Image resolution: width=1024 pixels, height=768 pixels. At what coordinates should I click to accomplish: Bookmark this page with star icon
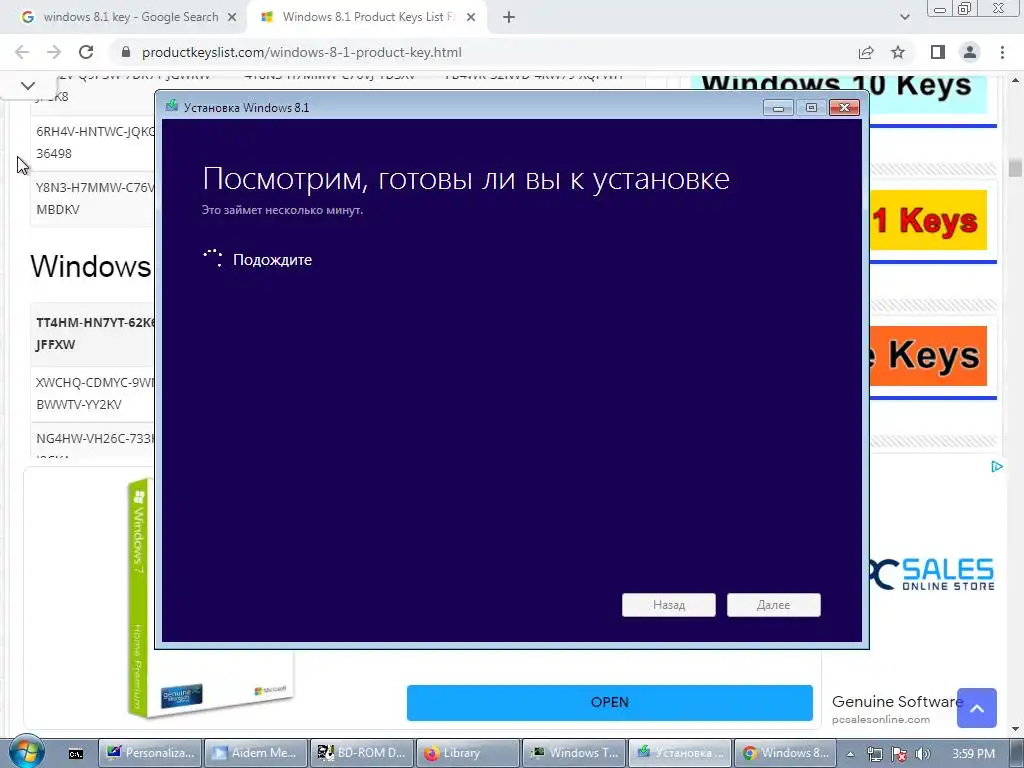click(x=898, y=52)
